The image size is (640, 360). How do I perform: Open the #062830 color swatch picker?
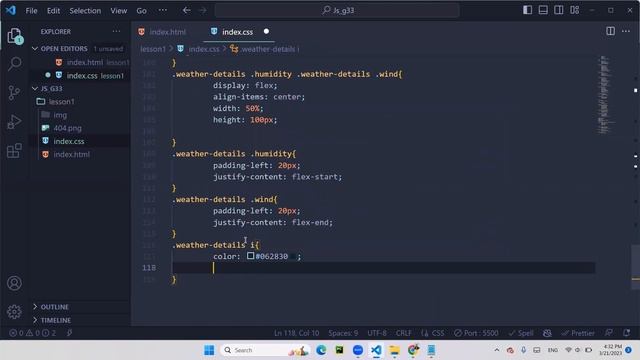coord(251,256)
